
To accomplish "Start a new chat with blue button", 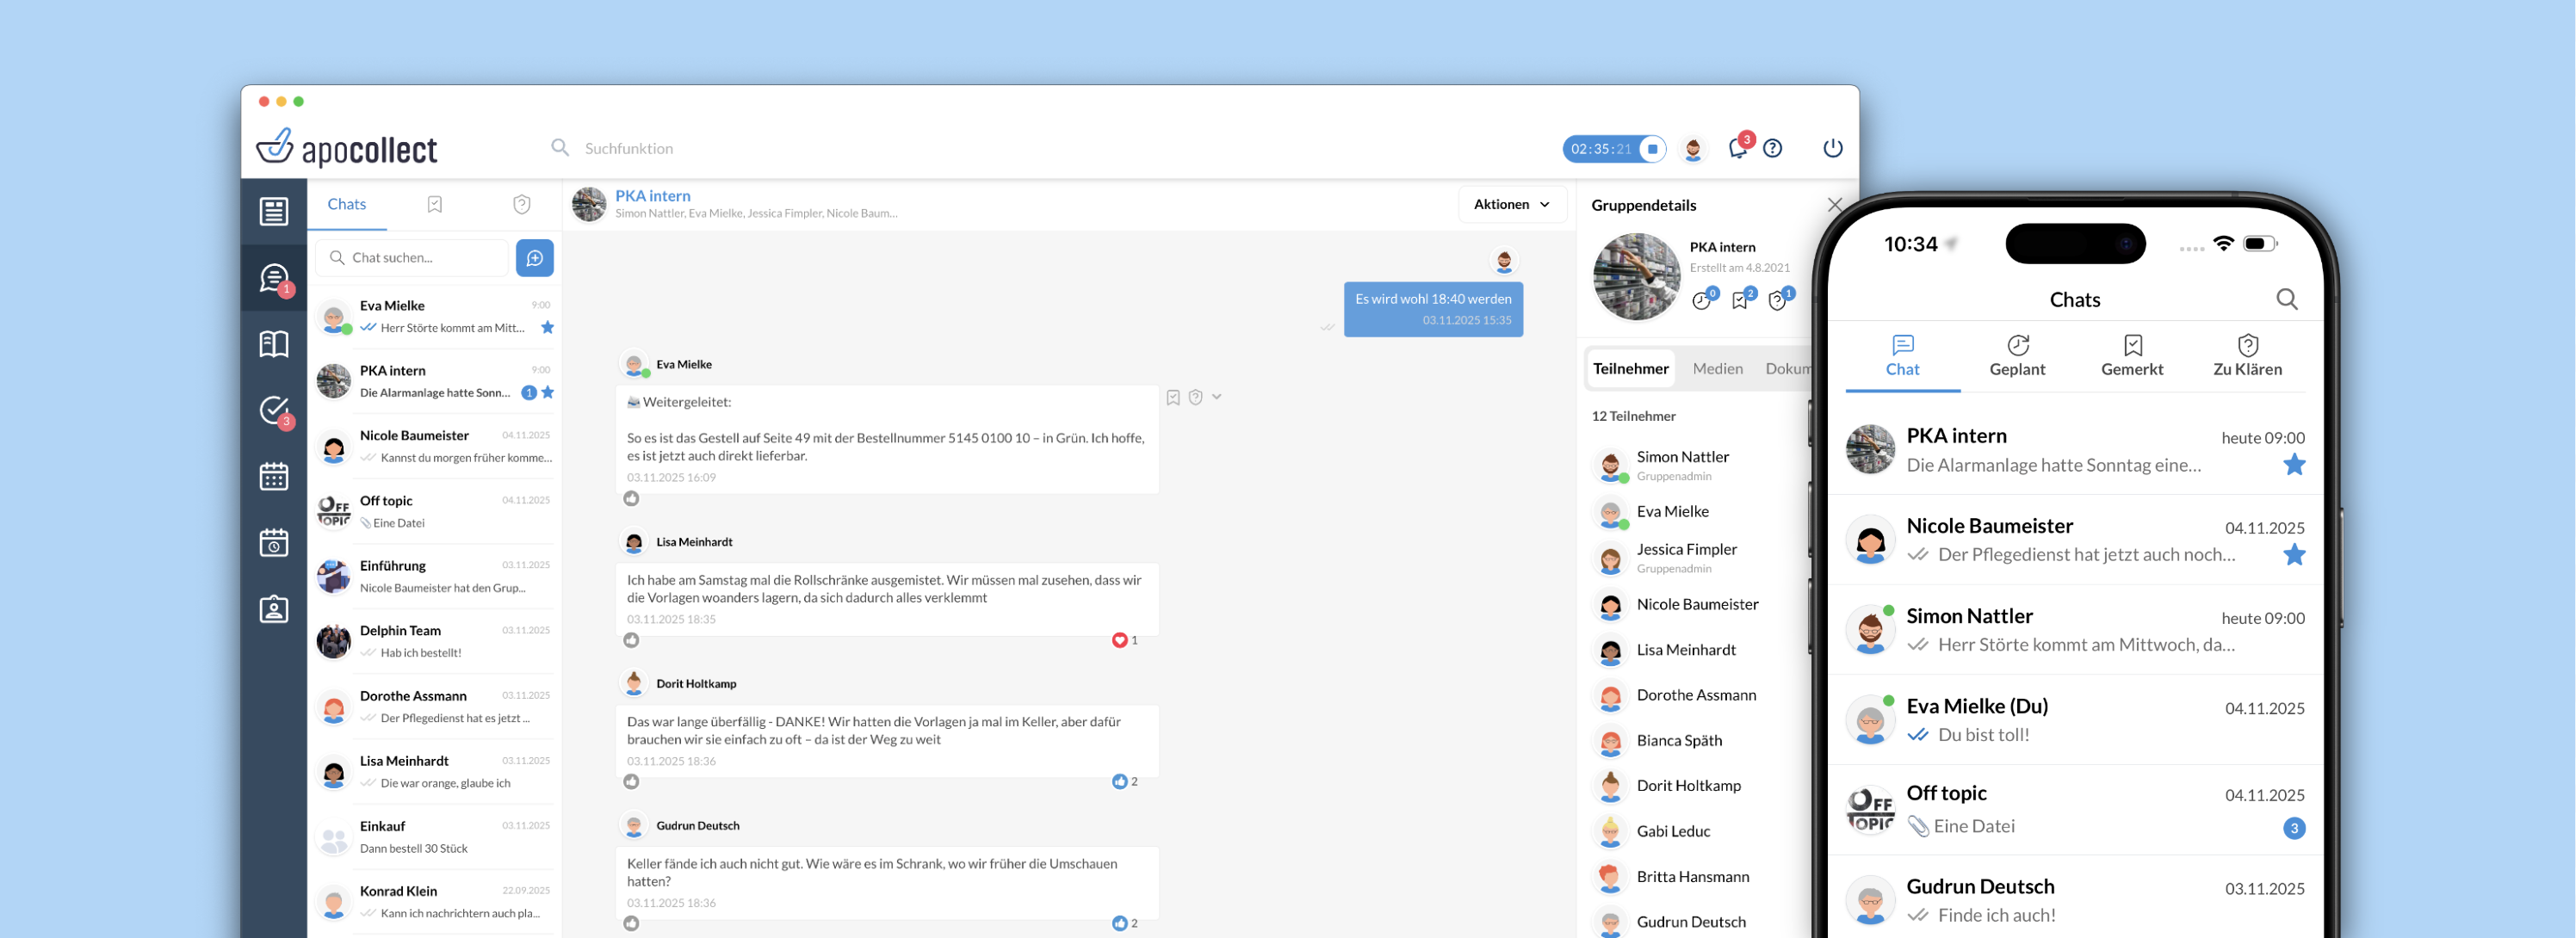I will pos(534,258).
